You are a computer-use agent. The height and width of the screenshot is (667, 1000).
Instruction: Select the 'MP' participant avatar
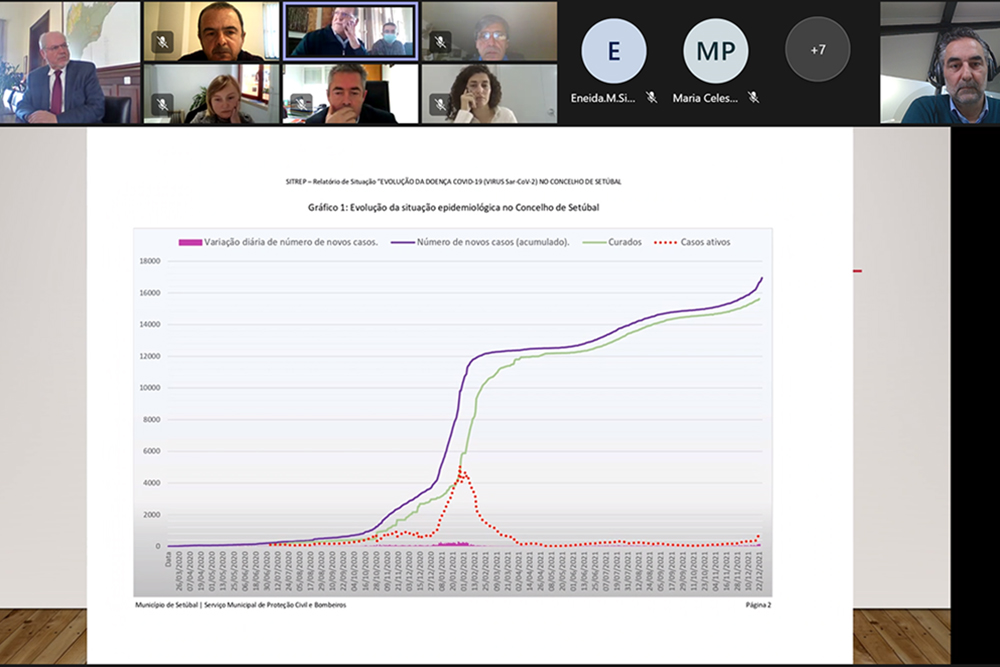click(716, 50)
